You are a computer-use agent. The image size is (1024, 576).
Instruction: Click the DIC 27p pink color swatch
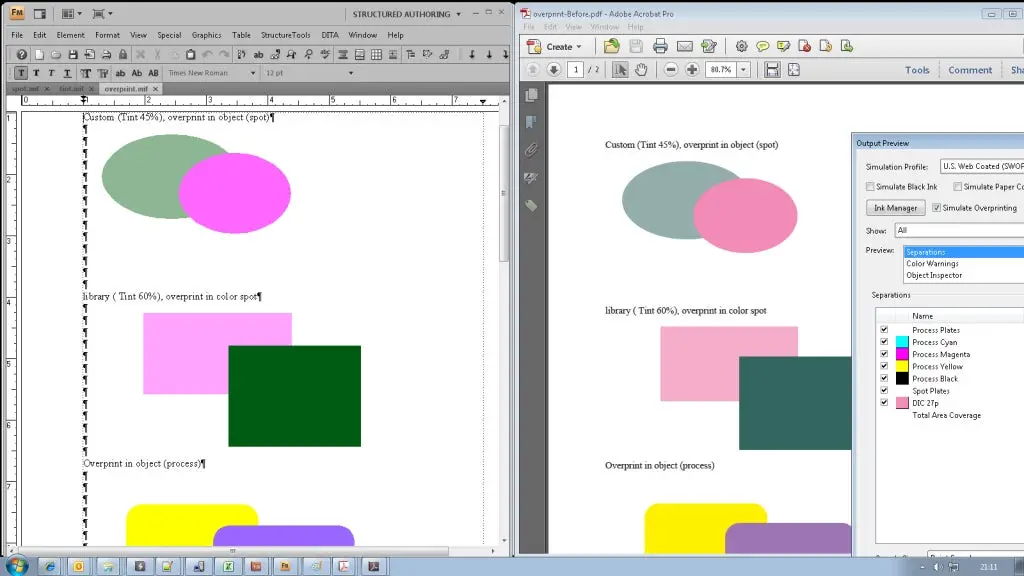point(902,403)
